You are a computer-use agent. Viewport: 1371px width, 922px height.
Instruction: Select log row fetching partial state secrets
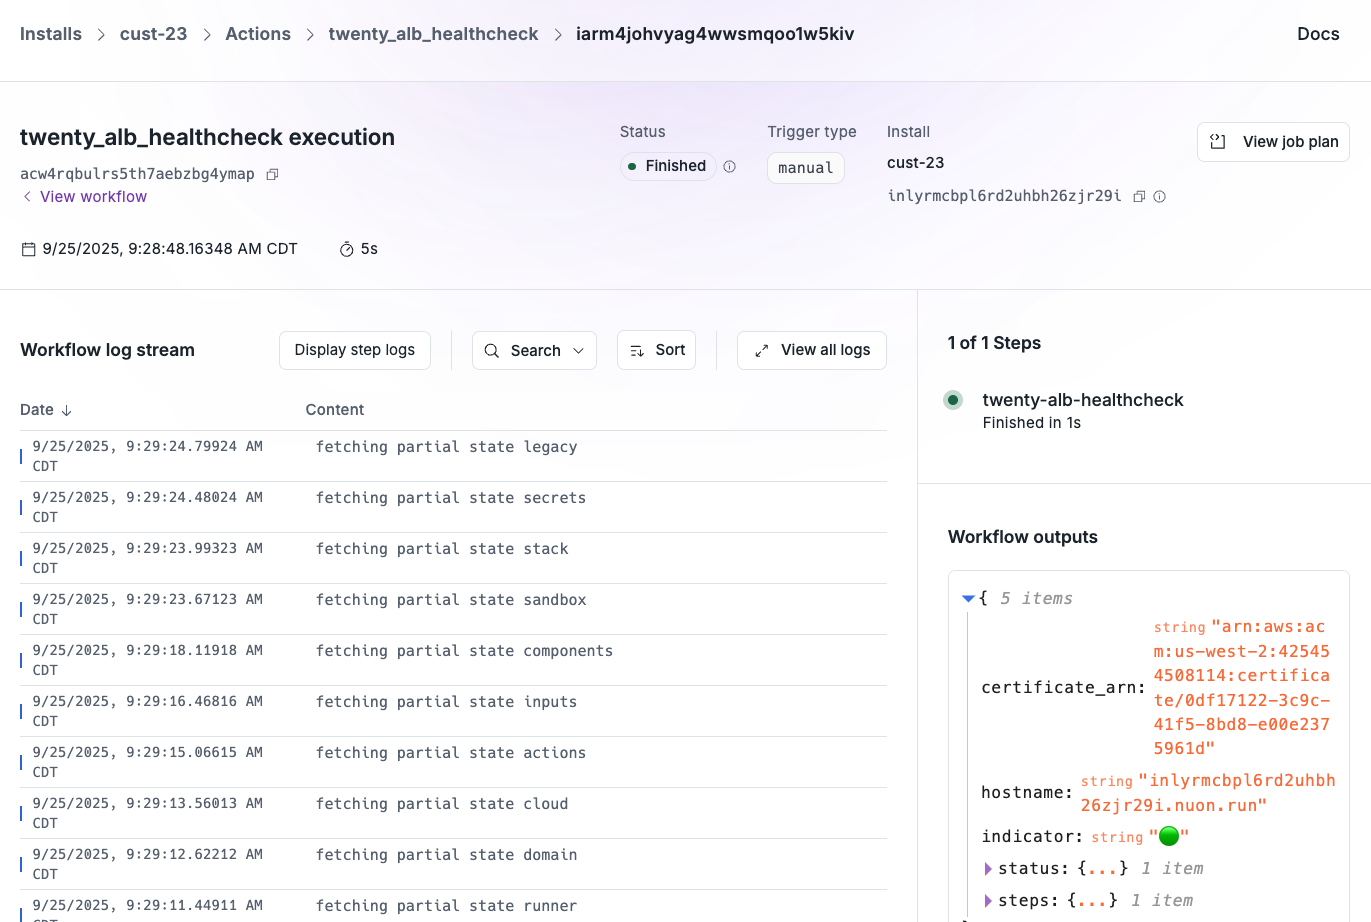[x=453, y=507]
